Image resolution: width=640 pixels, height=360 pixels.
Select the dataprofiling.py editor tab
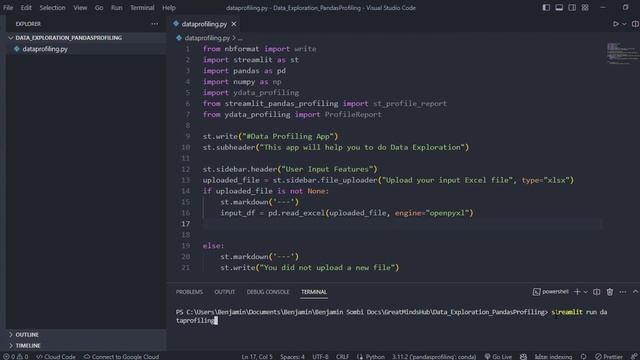point(204,24)
